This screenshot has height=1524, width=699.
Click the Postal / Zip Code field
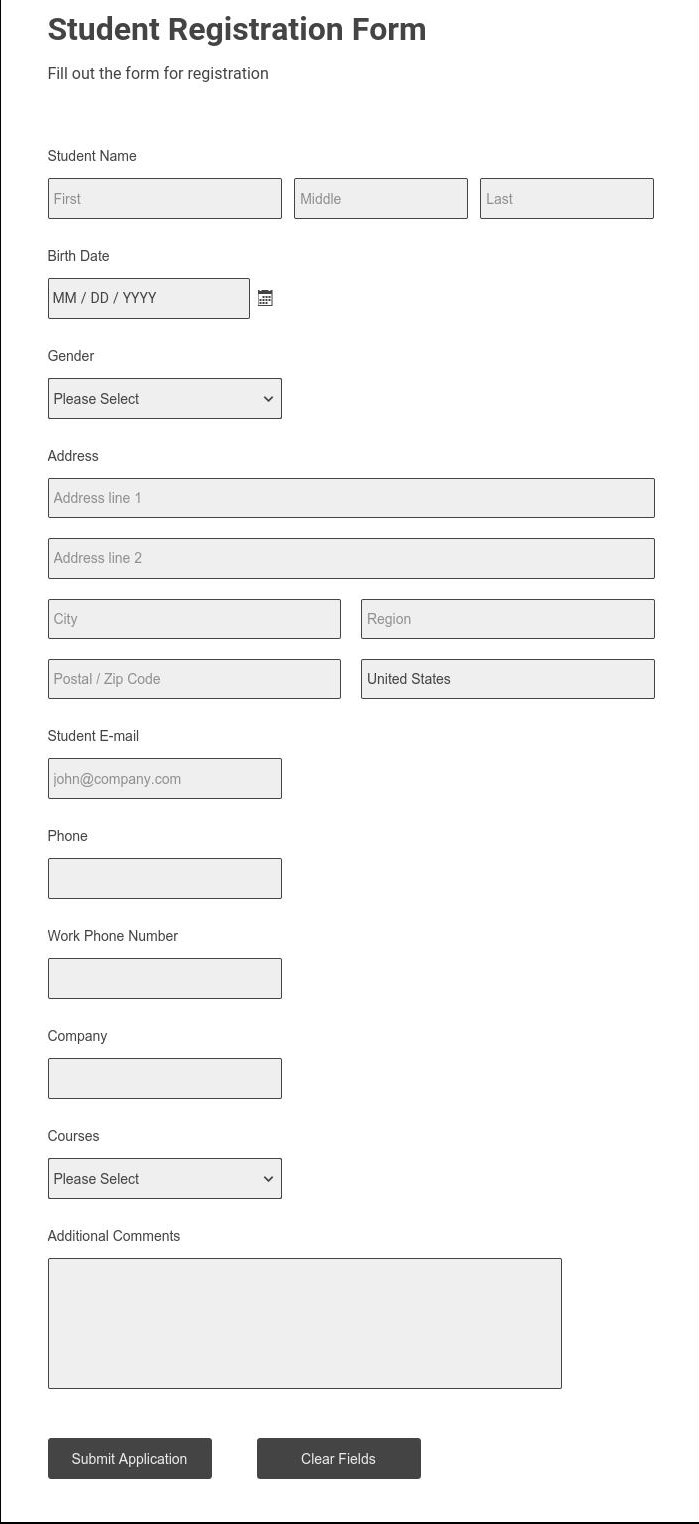[194, 678]
